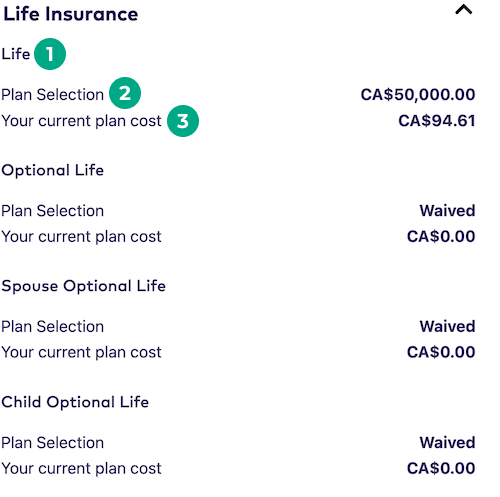Click Plan Selection label under Child Optional Life
Screen dimensions: 500x497
pos(53,443)
